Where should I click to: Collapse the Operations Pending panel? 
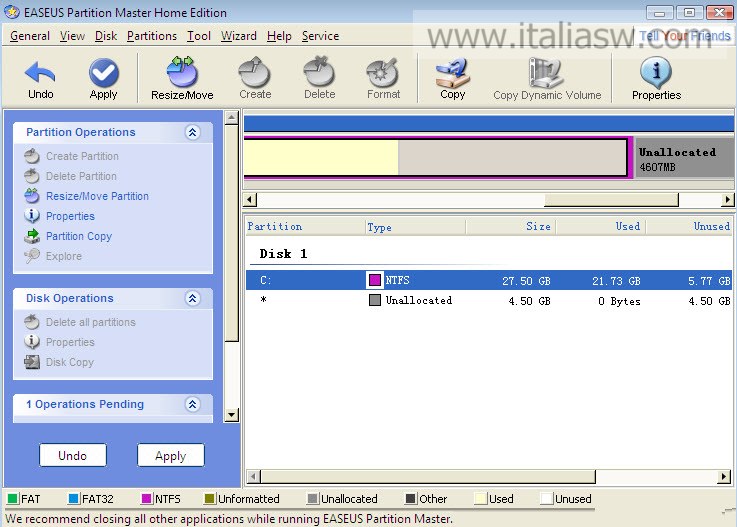(x=193, y=404)
